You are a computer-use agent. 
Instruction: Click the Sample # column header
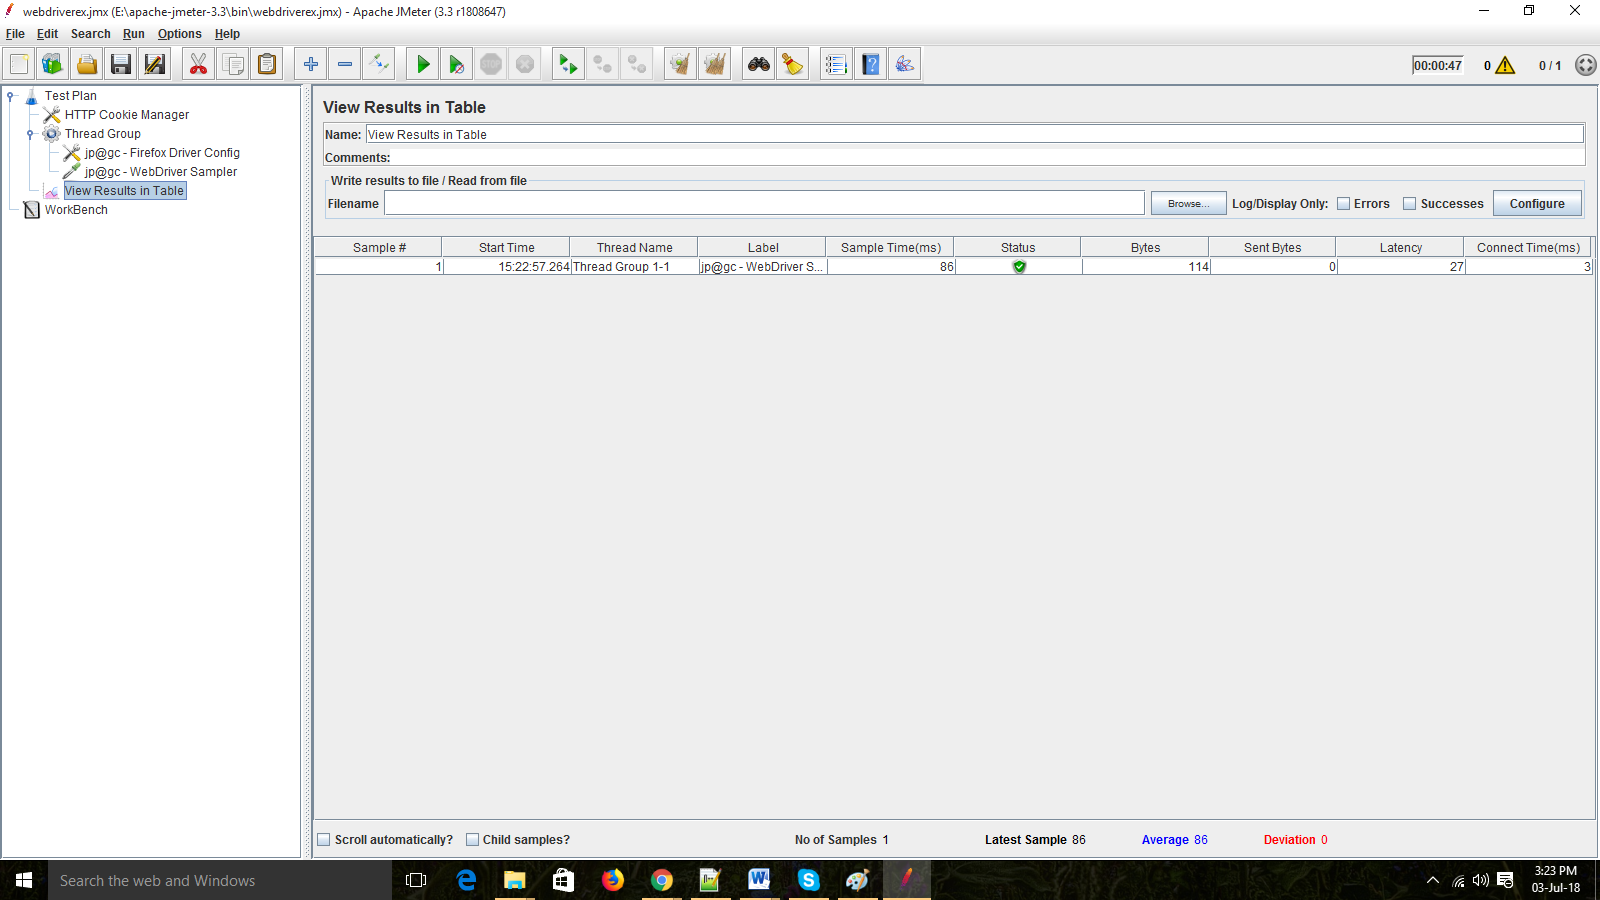coord(379,248)
